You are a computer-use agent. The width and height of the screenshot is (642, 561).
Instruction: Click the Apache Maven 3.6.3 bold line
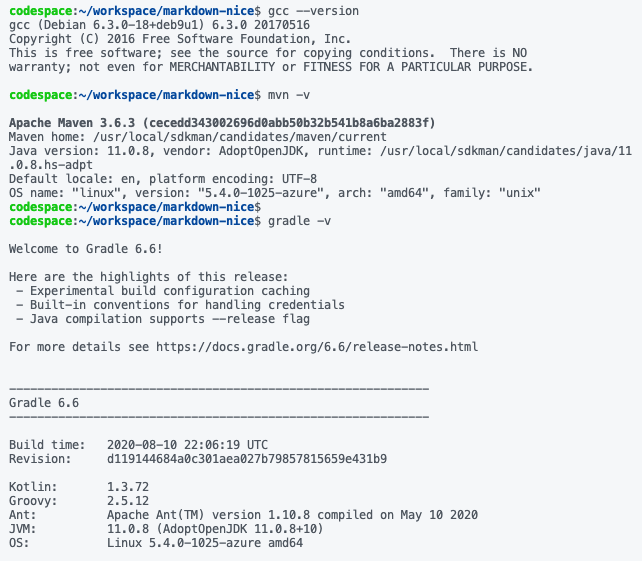click(222, 123)
